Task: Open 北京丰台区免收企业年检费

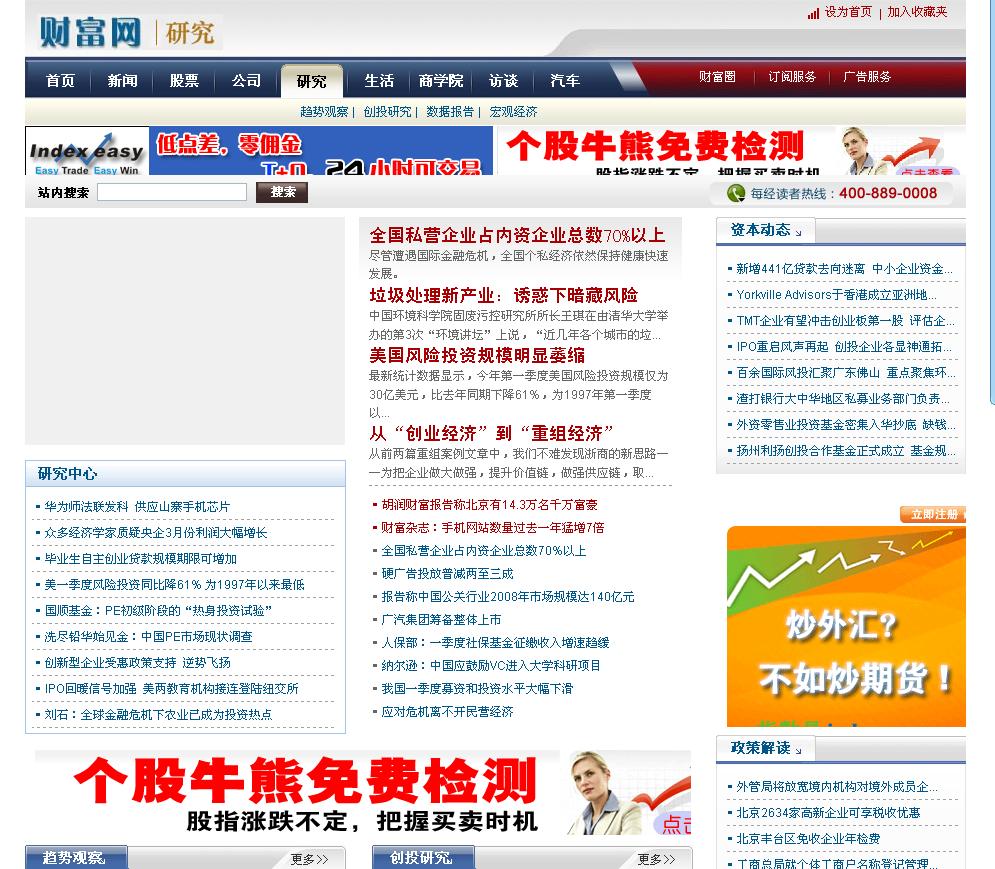Action: [x=808, y=839]
